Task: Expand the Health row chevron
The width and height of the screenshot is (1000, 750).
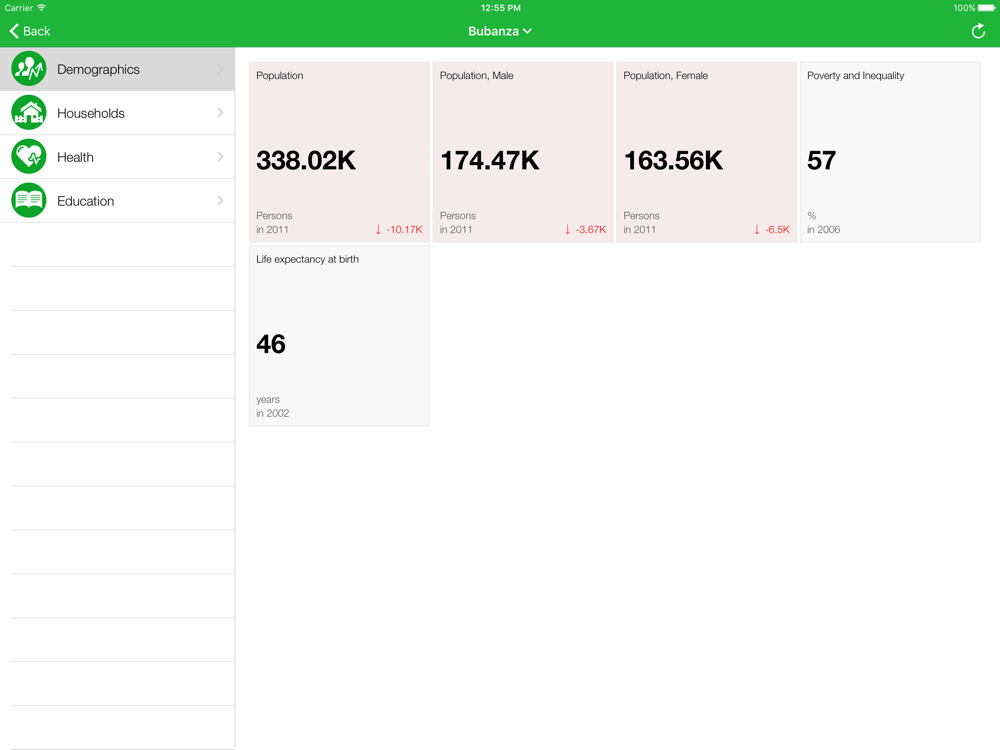Action: [220, 157]
